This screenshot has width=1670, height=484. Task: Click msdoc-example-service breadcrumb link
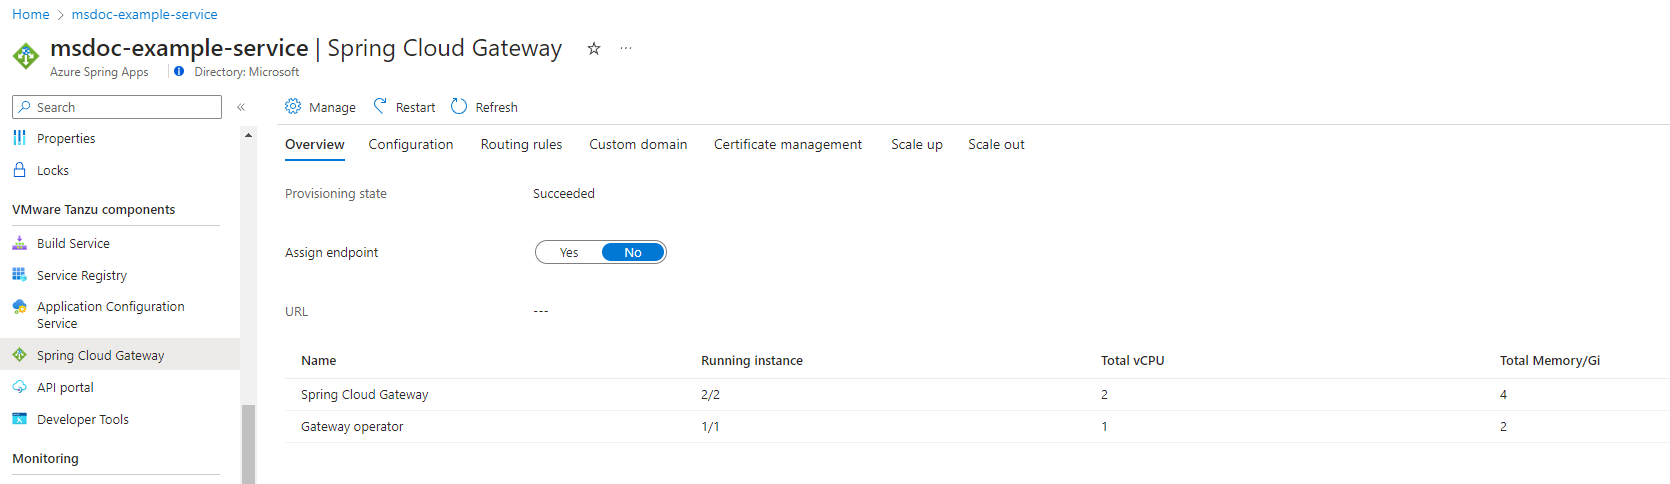pyautogui.click(x=144, y=14)
